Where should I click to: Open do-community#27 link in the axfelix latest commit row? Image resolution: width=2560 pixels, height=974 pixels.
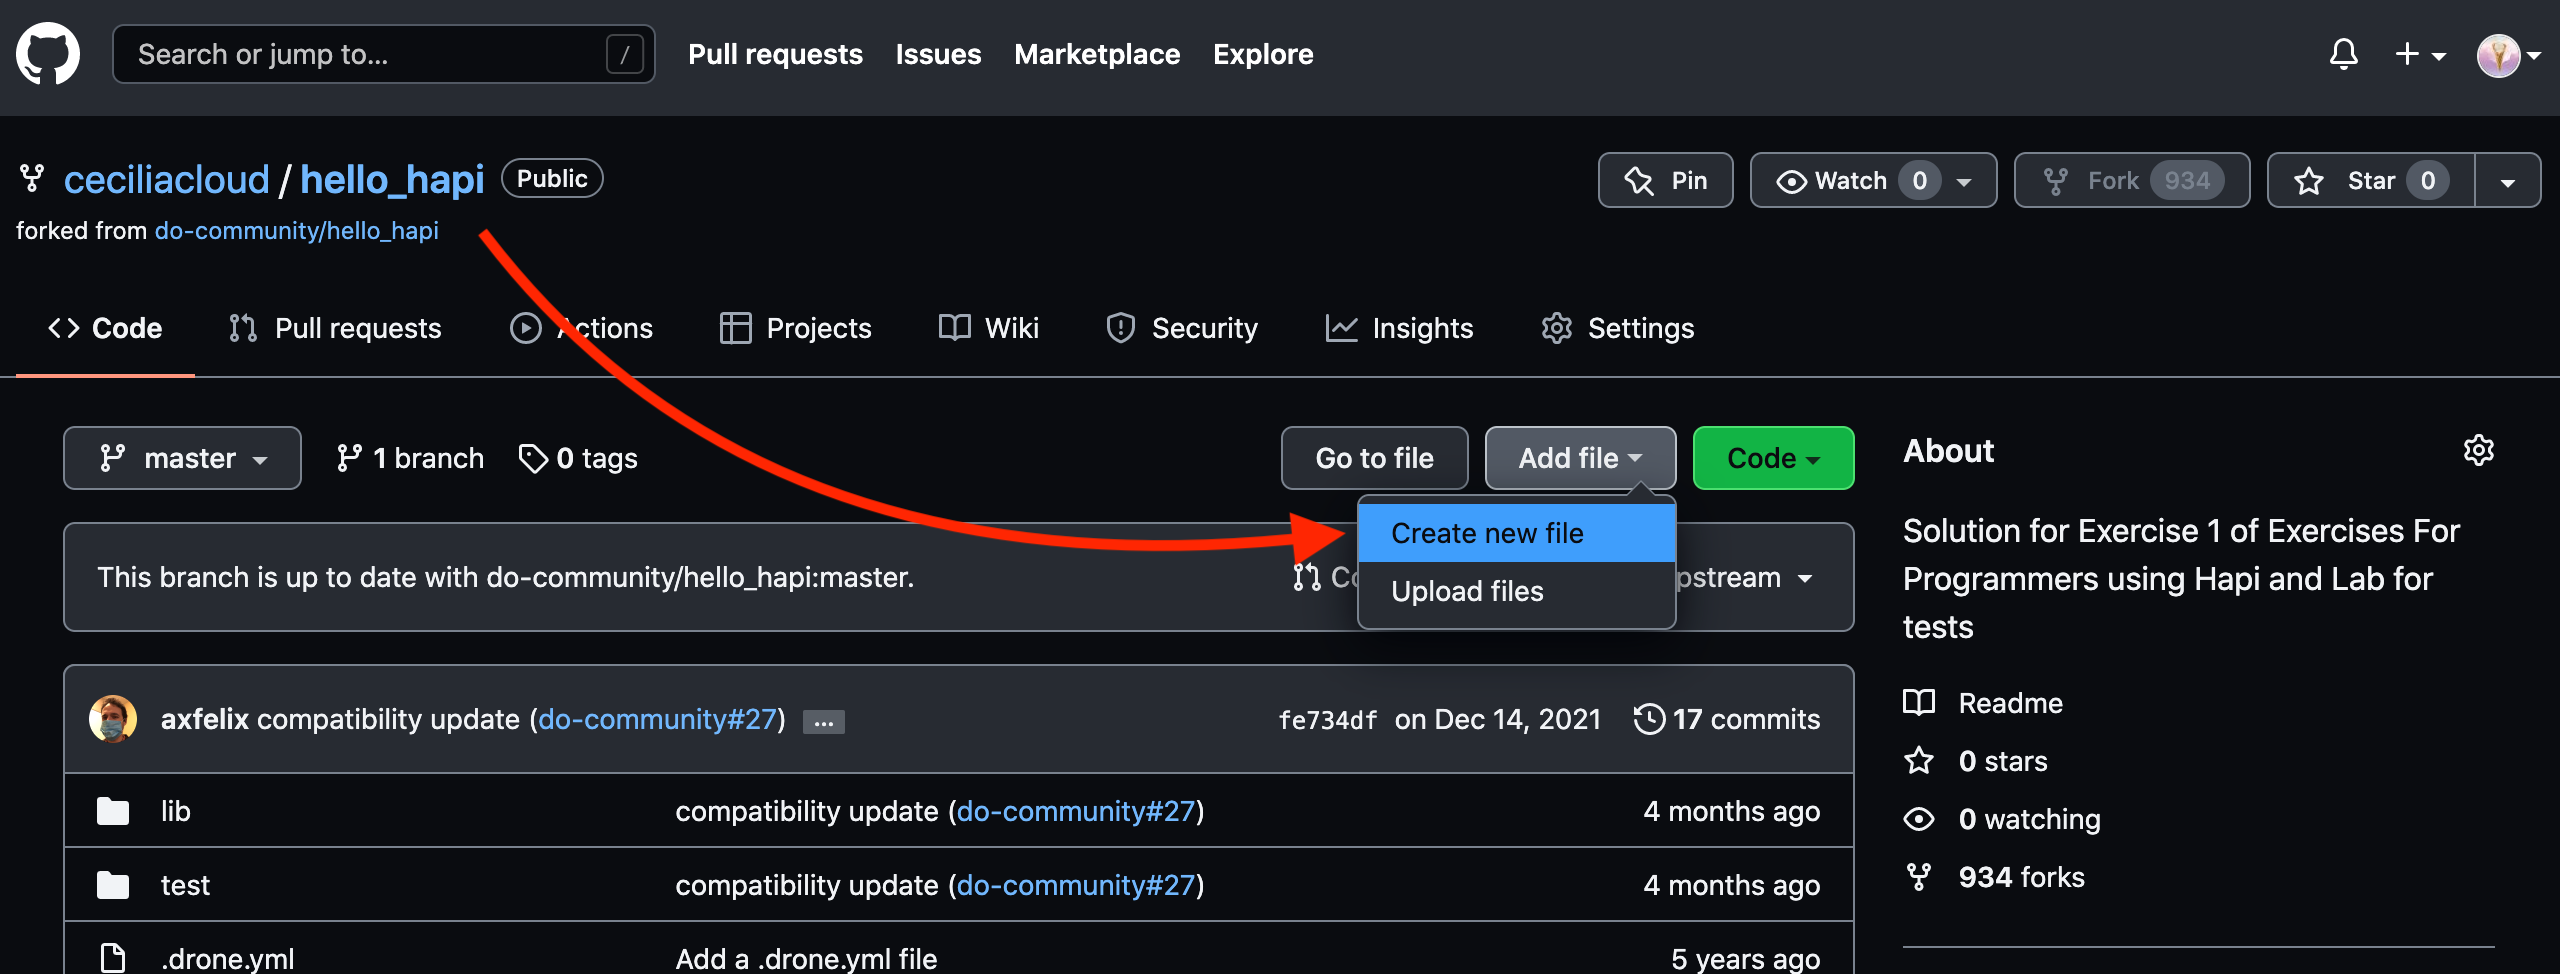[657, 719]
